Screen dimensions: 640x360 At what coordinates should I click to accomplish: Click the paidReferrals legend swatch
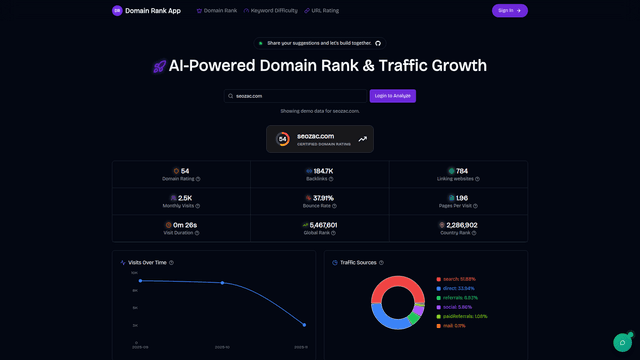[439, 317]
